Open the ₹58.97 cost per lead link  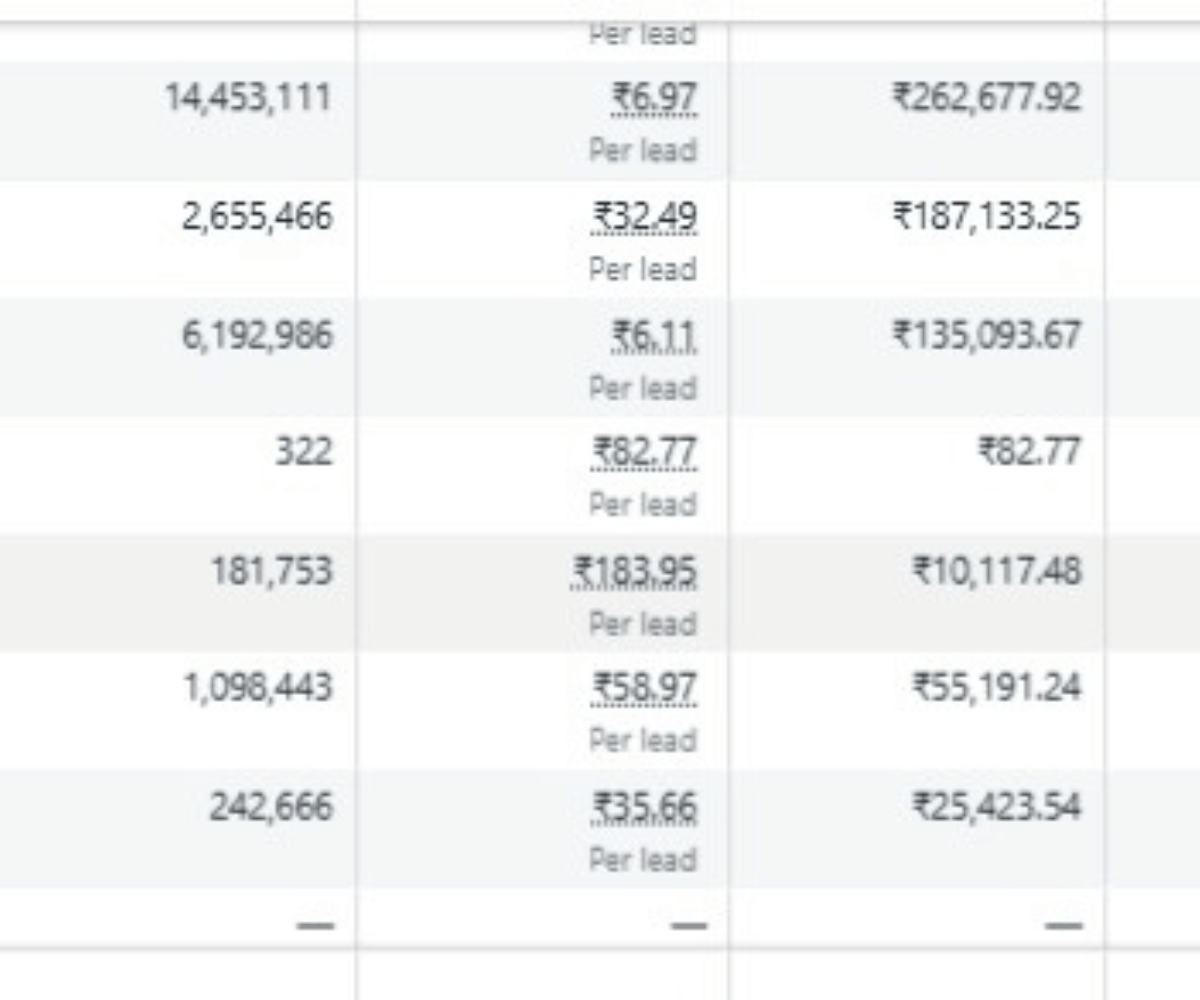click(x=645, y=689)
